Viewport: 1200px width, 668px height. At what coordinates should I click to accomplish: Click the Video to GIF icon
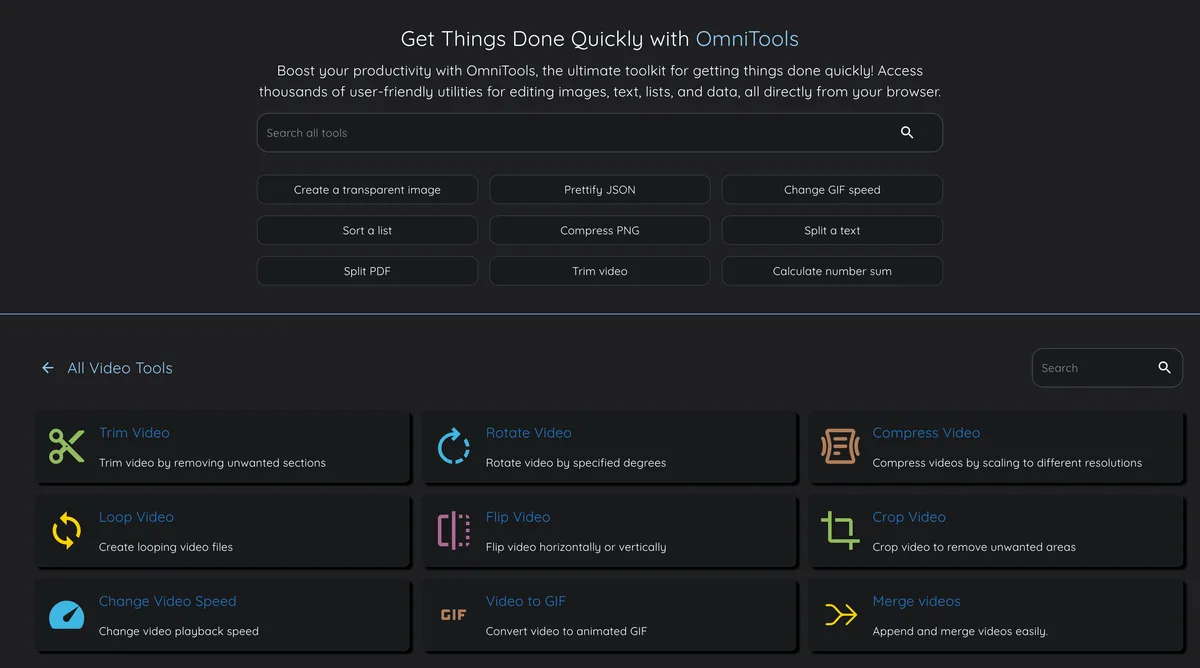click(454, 615)
